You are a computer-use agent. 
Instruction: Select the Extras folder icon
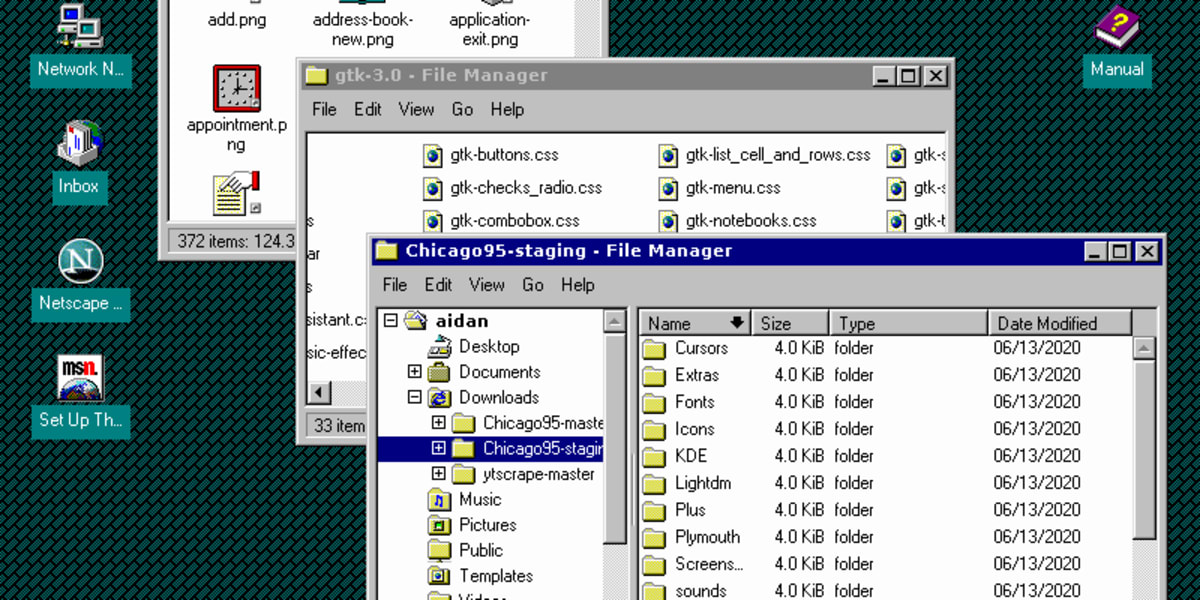[x=654, y=376]
